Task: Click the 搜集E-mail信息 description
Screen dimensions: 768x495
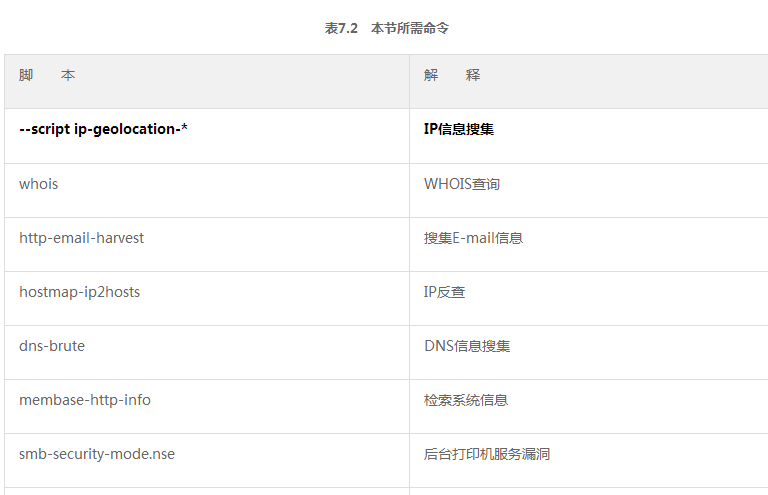Action: (x=473, y=238)
